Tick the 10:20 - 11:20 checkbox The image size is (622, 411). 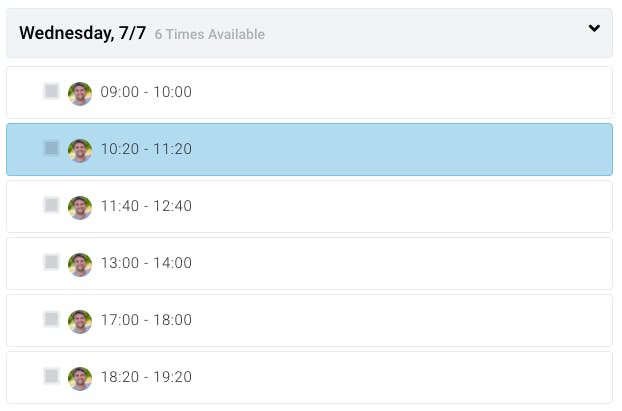(x=51, y=148)
